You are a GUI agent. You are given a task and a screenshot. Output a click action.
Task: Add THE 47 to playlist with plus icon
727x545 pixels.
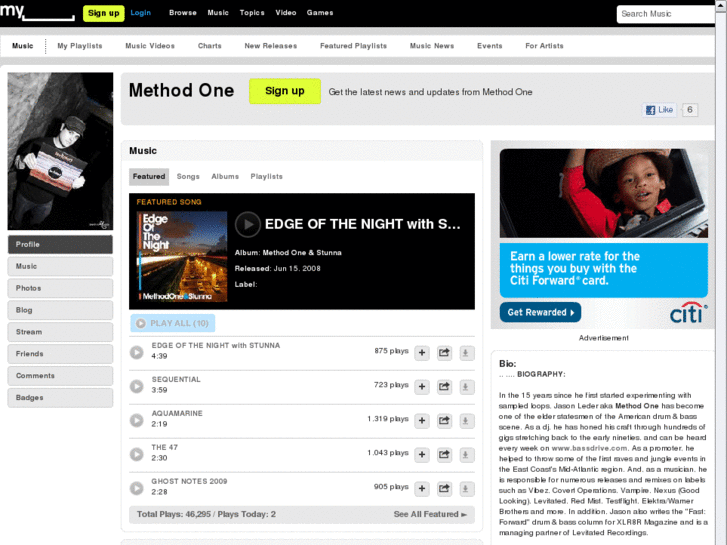(x=422, y=455)
